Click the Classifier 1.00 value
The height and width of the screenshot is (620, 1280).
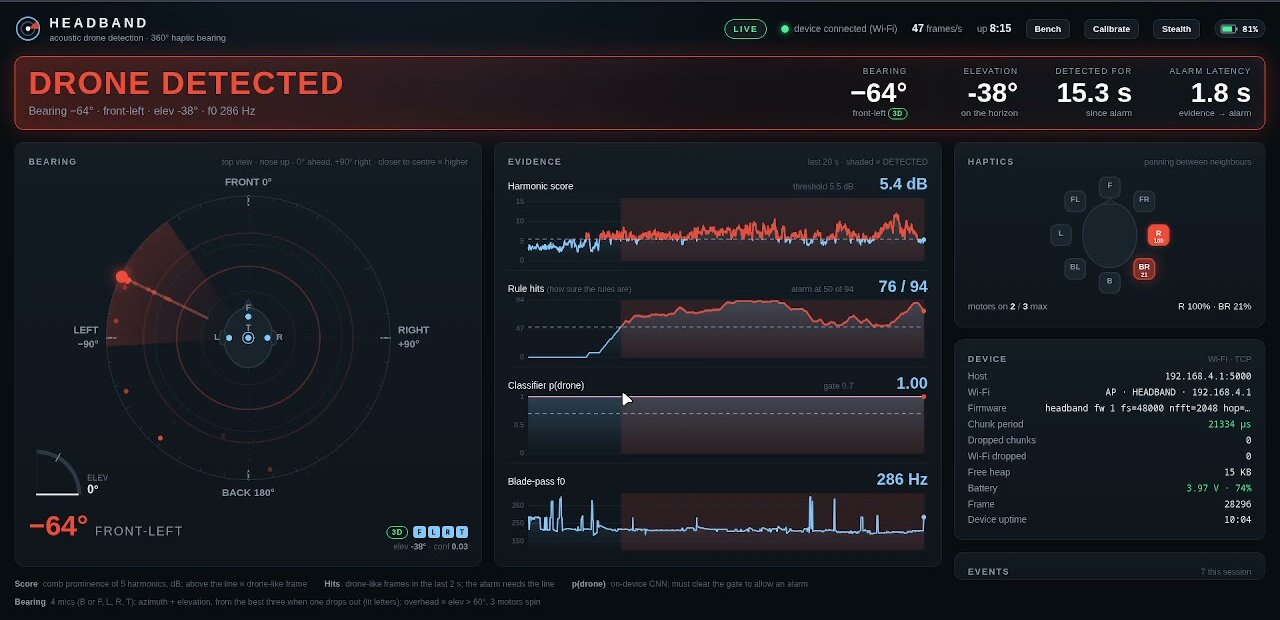912,384
